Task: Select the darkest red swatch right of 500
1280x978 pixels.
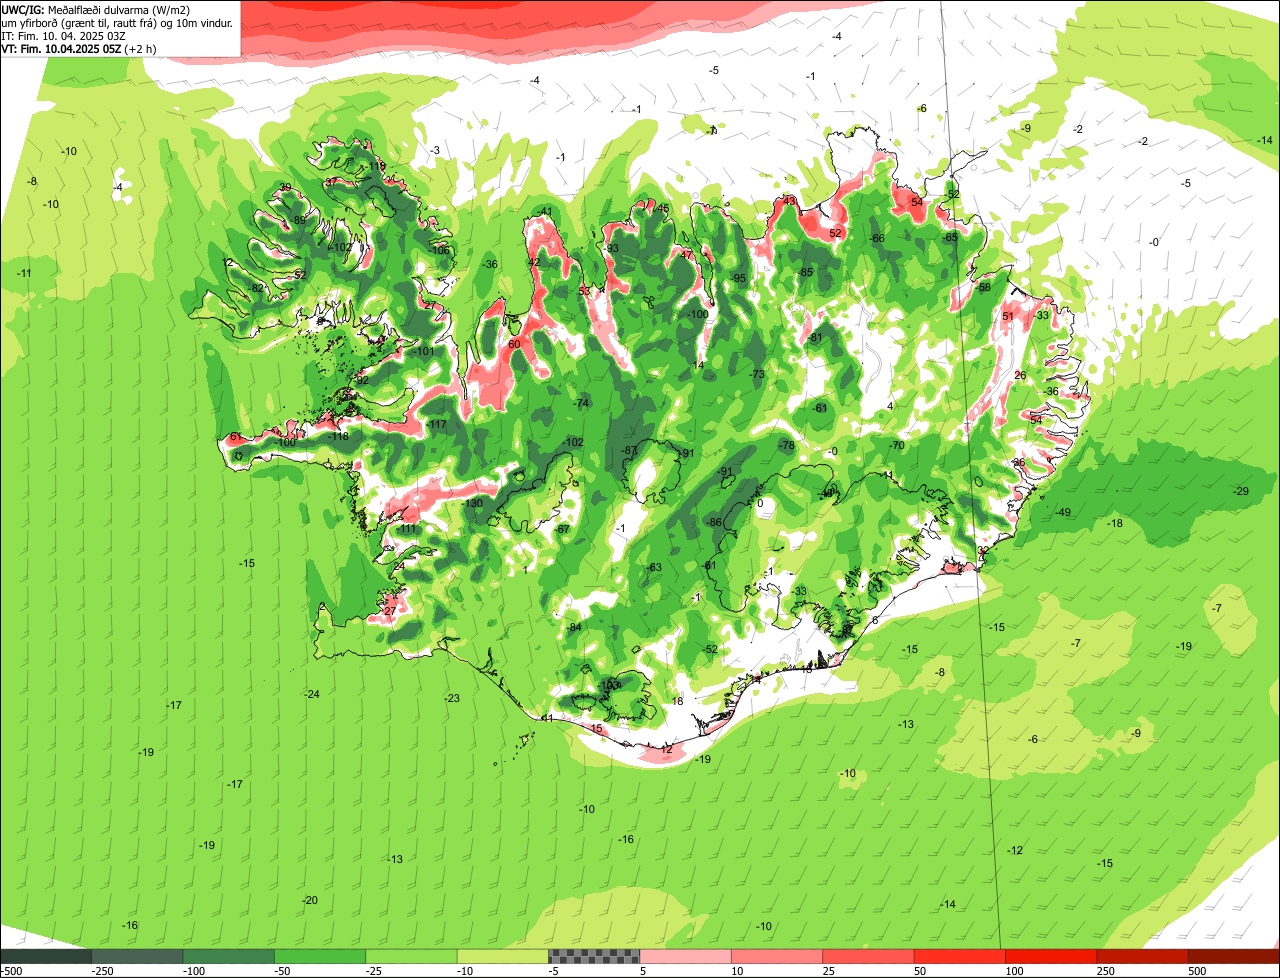Action: coord(1234,956)
